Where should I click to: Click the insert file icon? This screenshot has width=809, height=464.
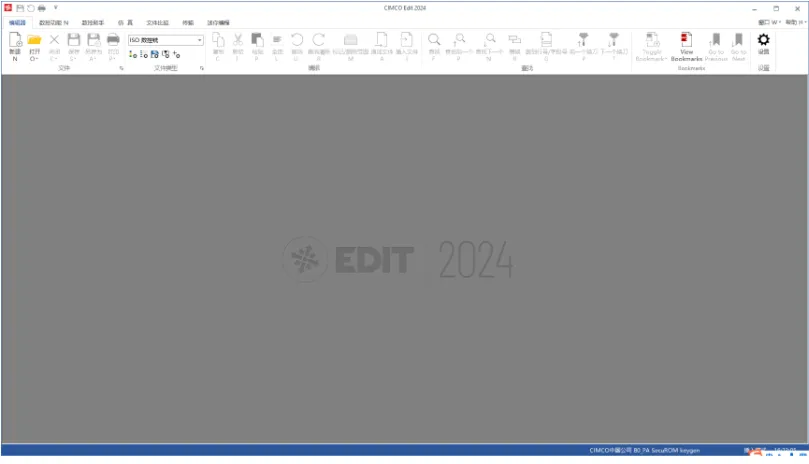(x=407, y=40)
